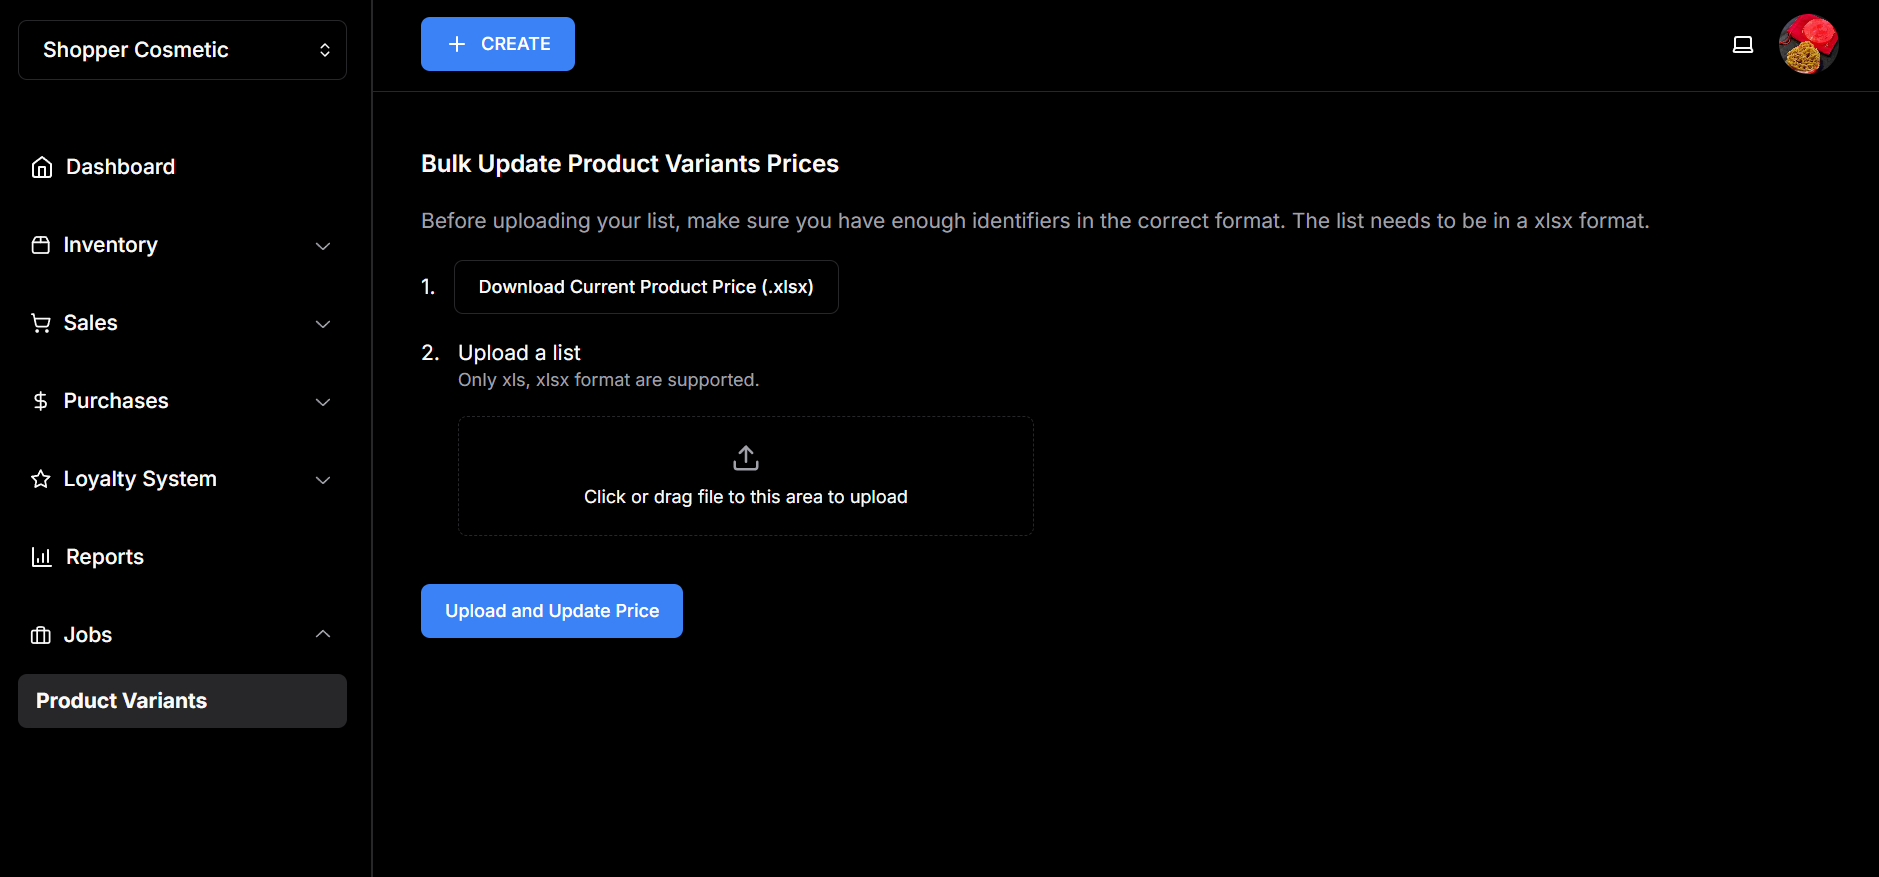Viewport: 1879px width, 877px height.
Task: Click the Purchases dollar sign icon
Action: tap(41, 401)
